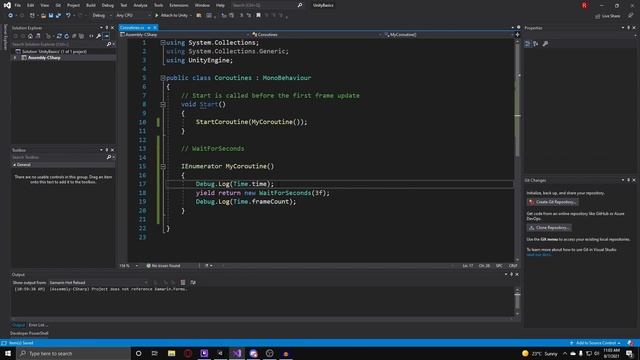Open Task View on the taskbar

point(155,353)
